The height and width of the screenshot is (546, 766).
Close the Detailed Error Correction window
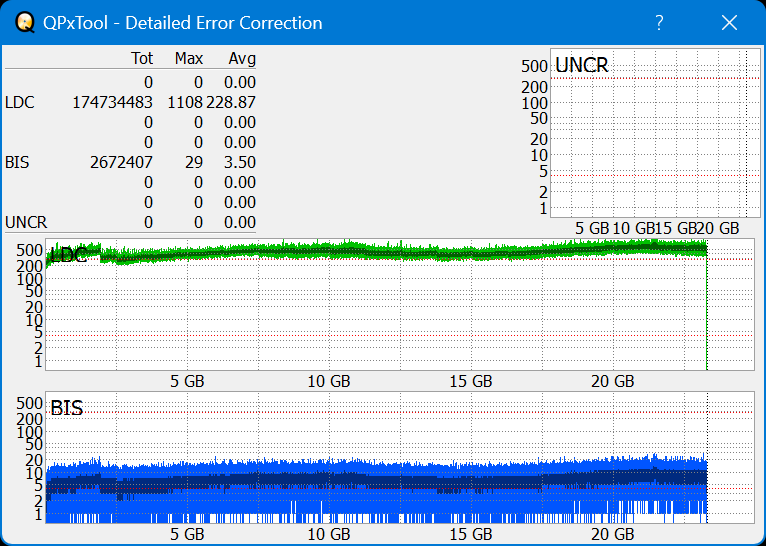729,22
